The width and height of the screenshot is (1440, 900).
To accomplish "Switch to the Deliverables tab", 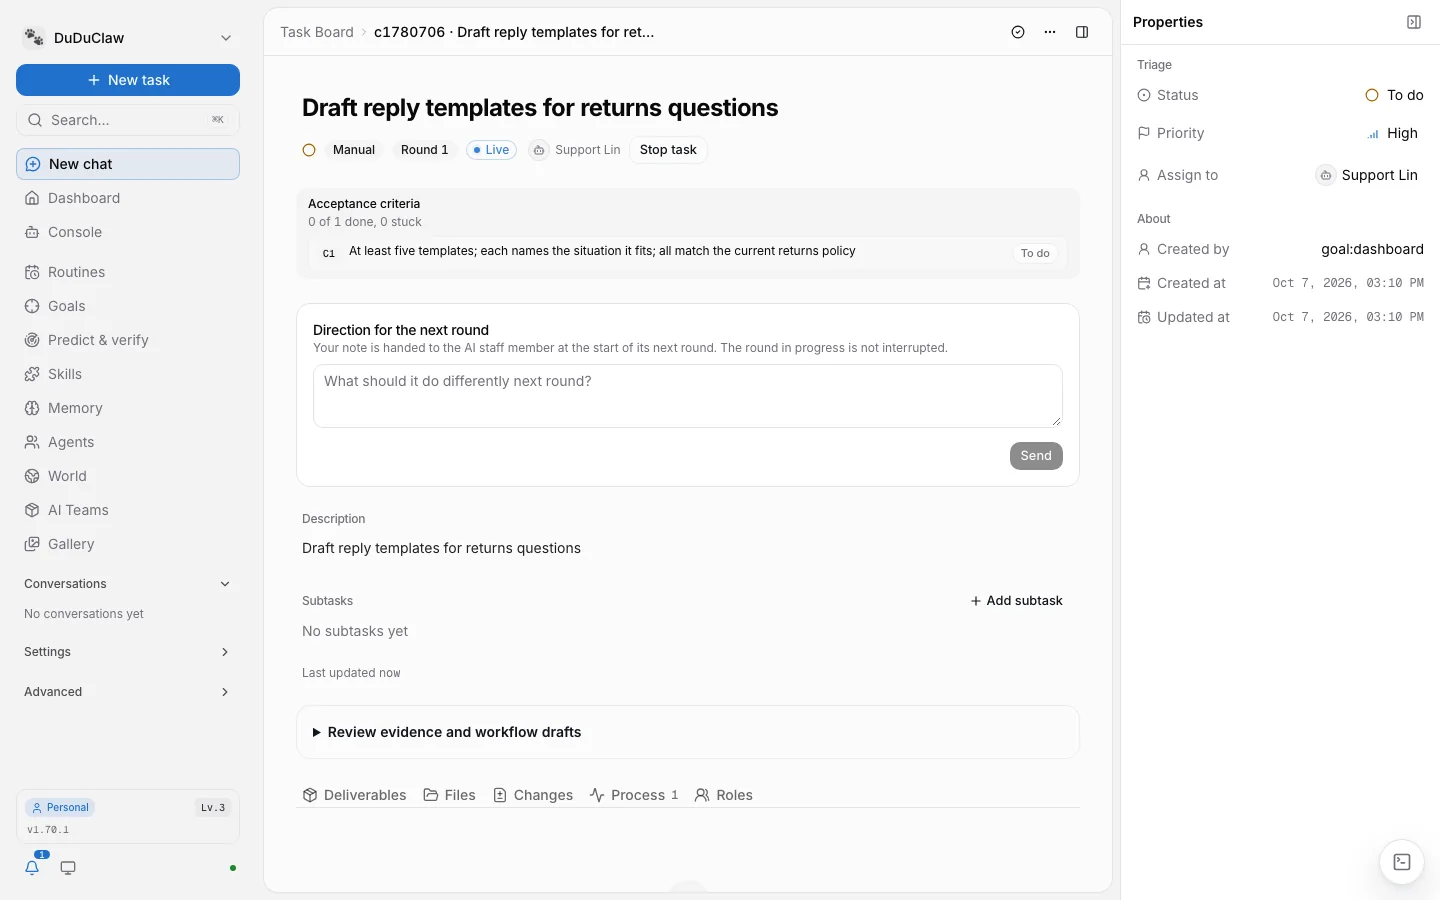I will point(354,795).
